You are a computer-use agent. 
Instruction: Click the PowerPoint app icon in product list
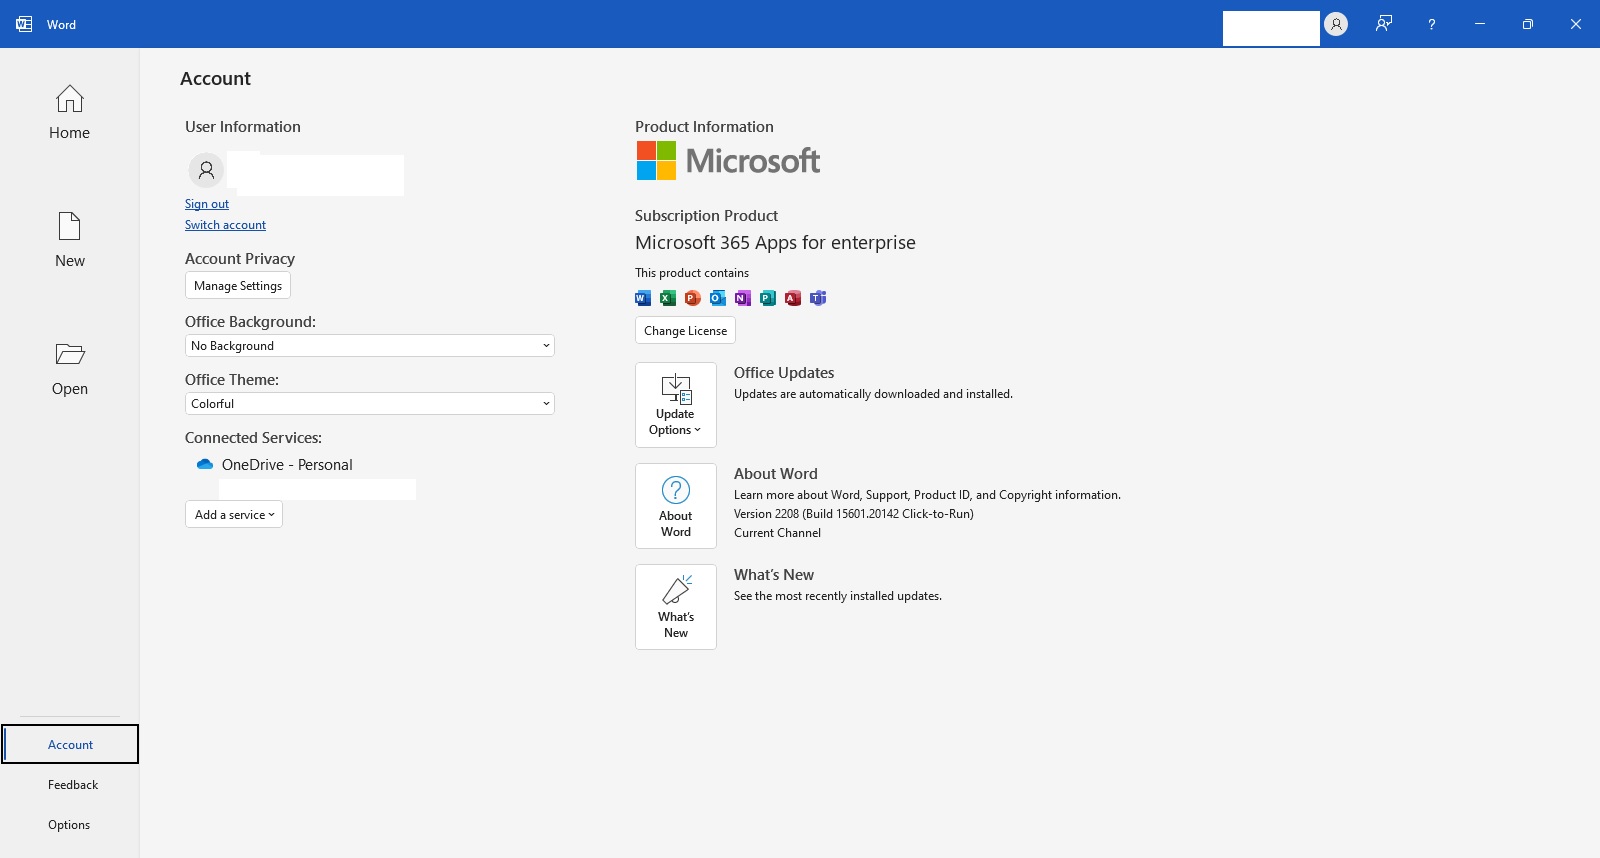[693, 298]
